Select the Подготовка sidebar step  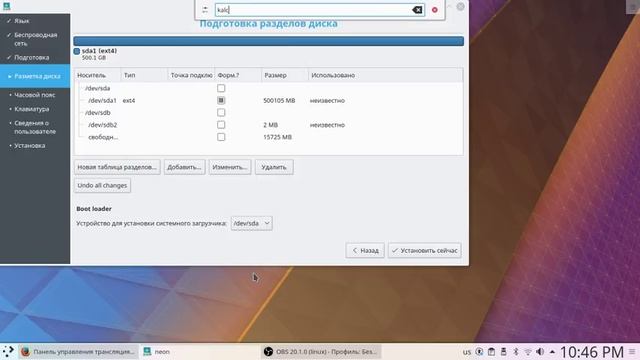coord(31,58)
